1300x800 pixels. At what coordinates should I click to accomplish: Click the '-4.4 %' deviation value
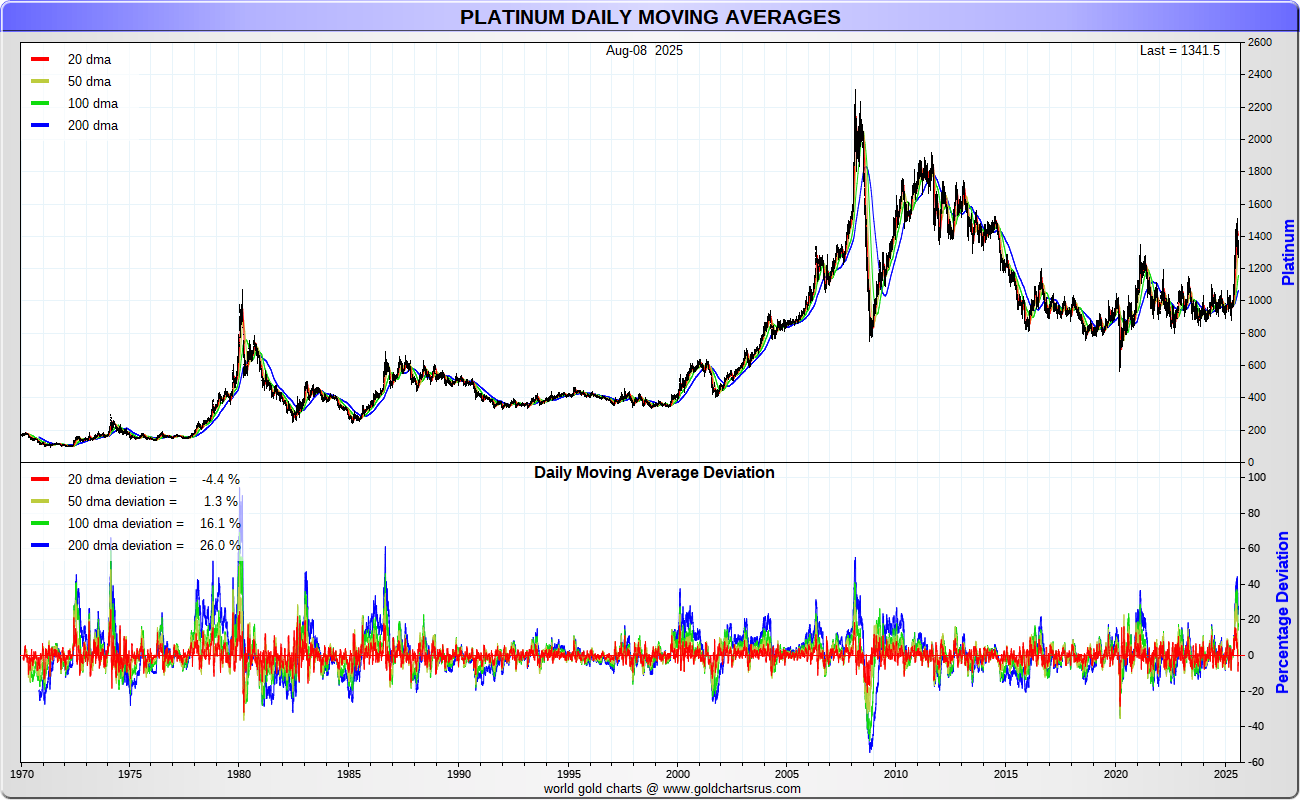221,479
